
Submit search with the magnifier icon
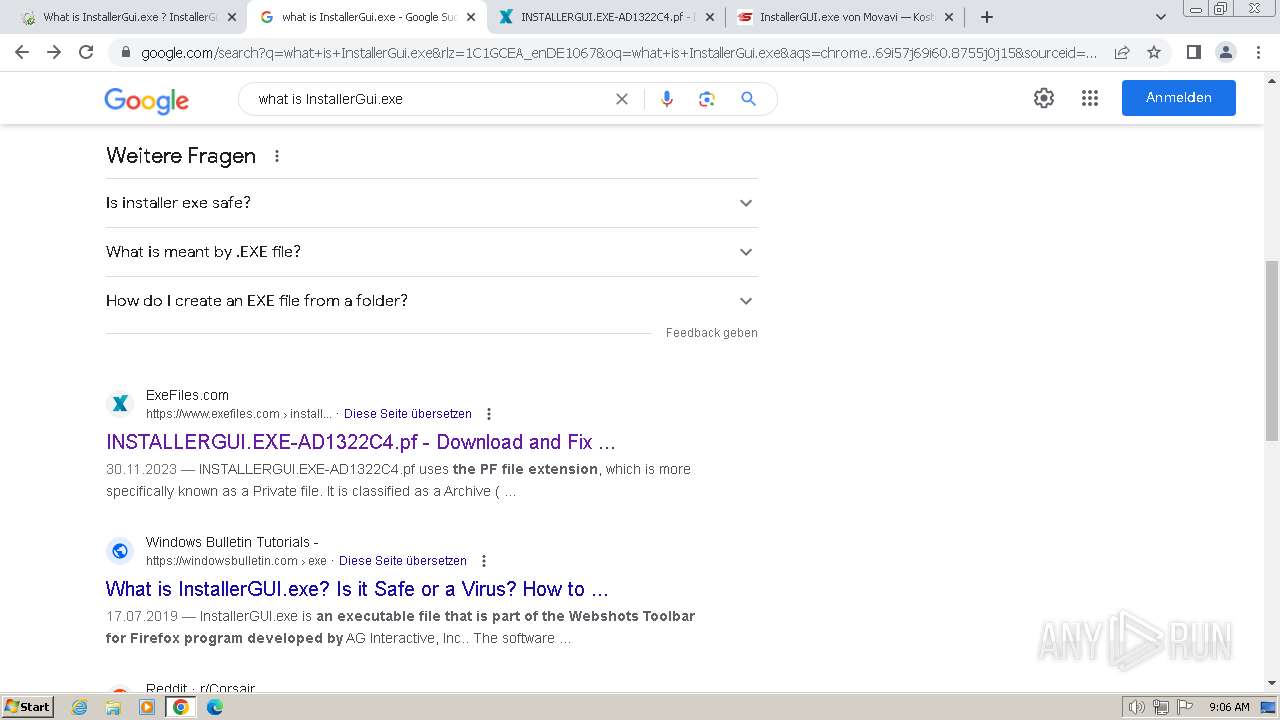coord(748,99)
